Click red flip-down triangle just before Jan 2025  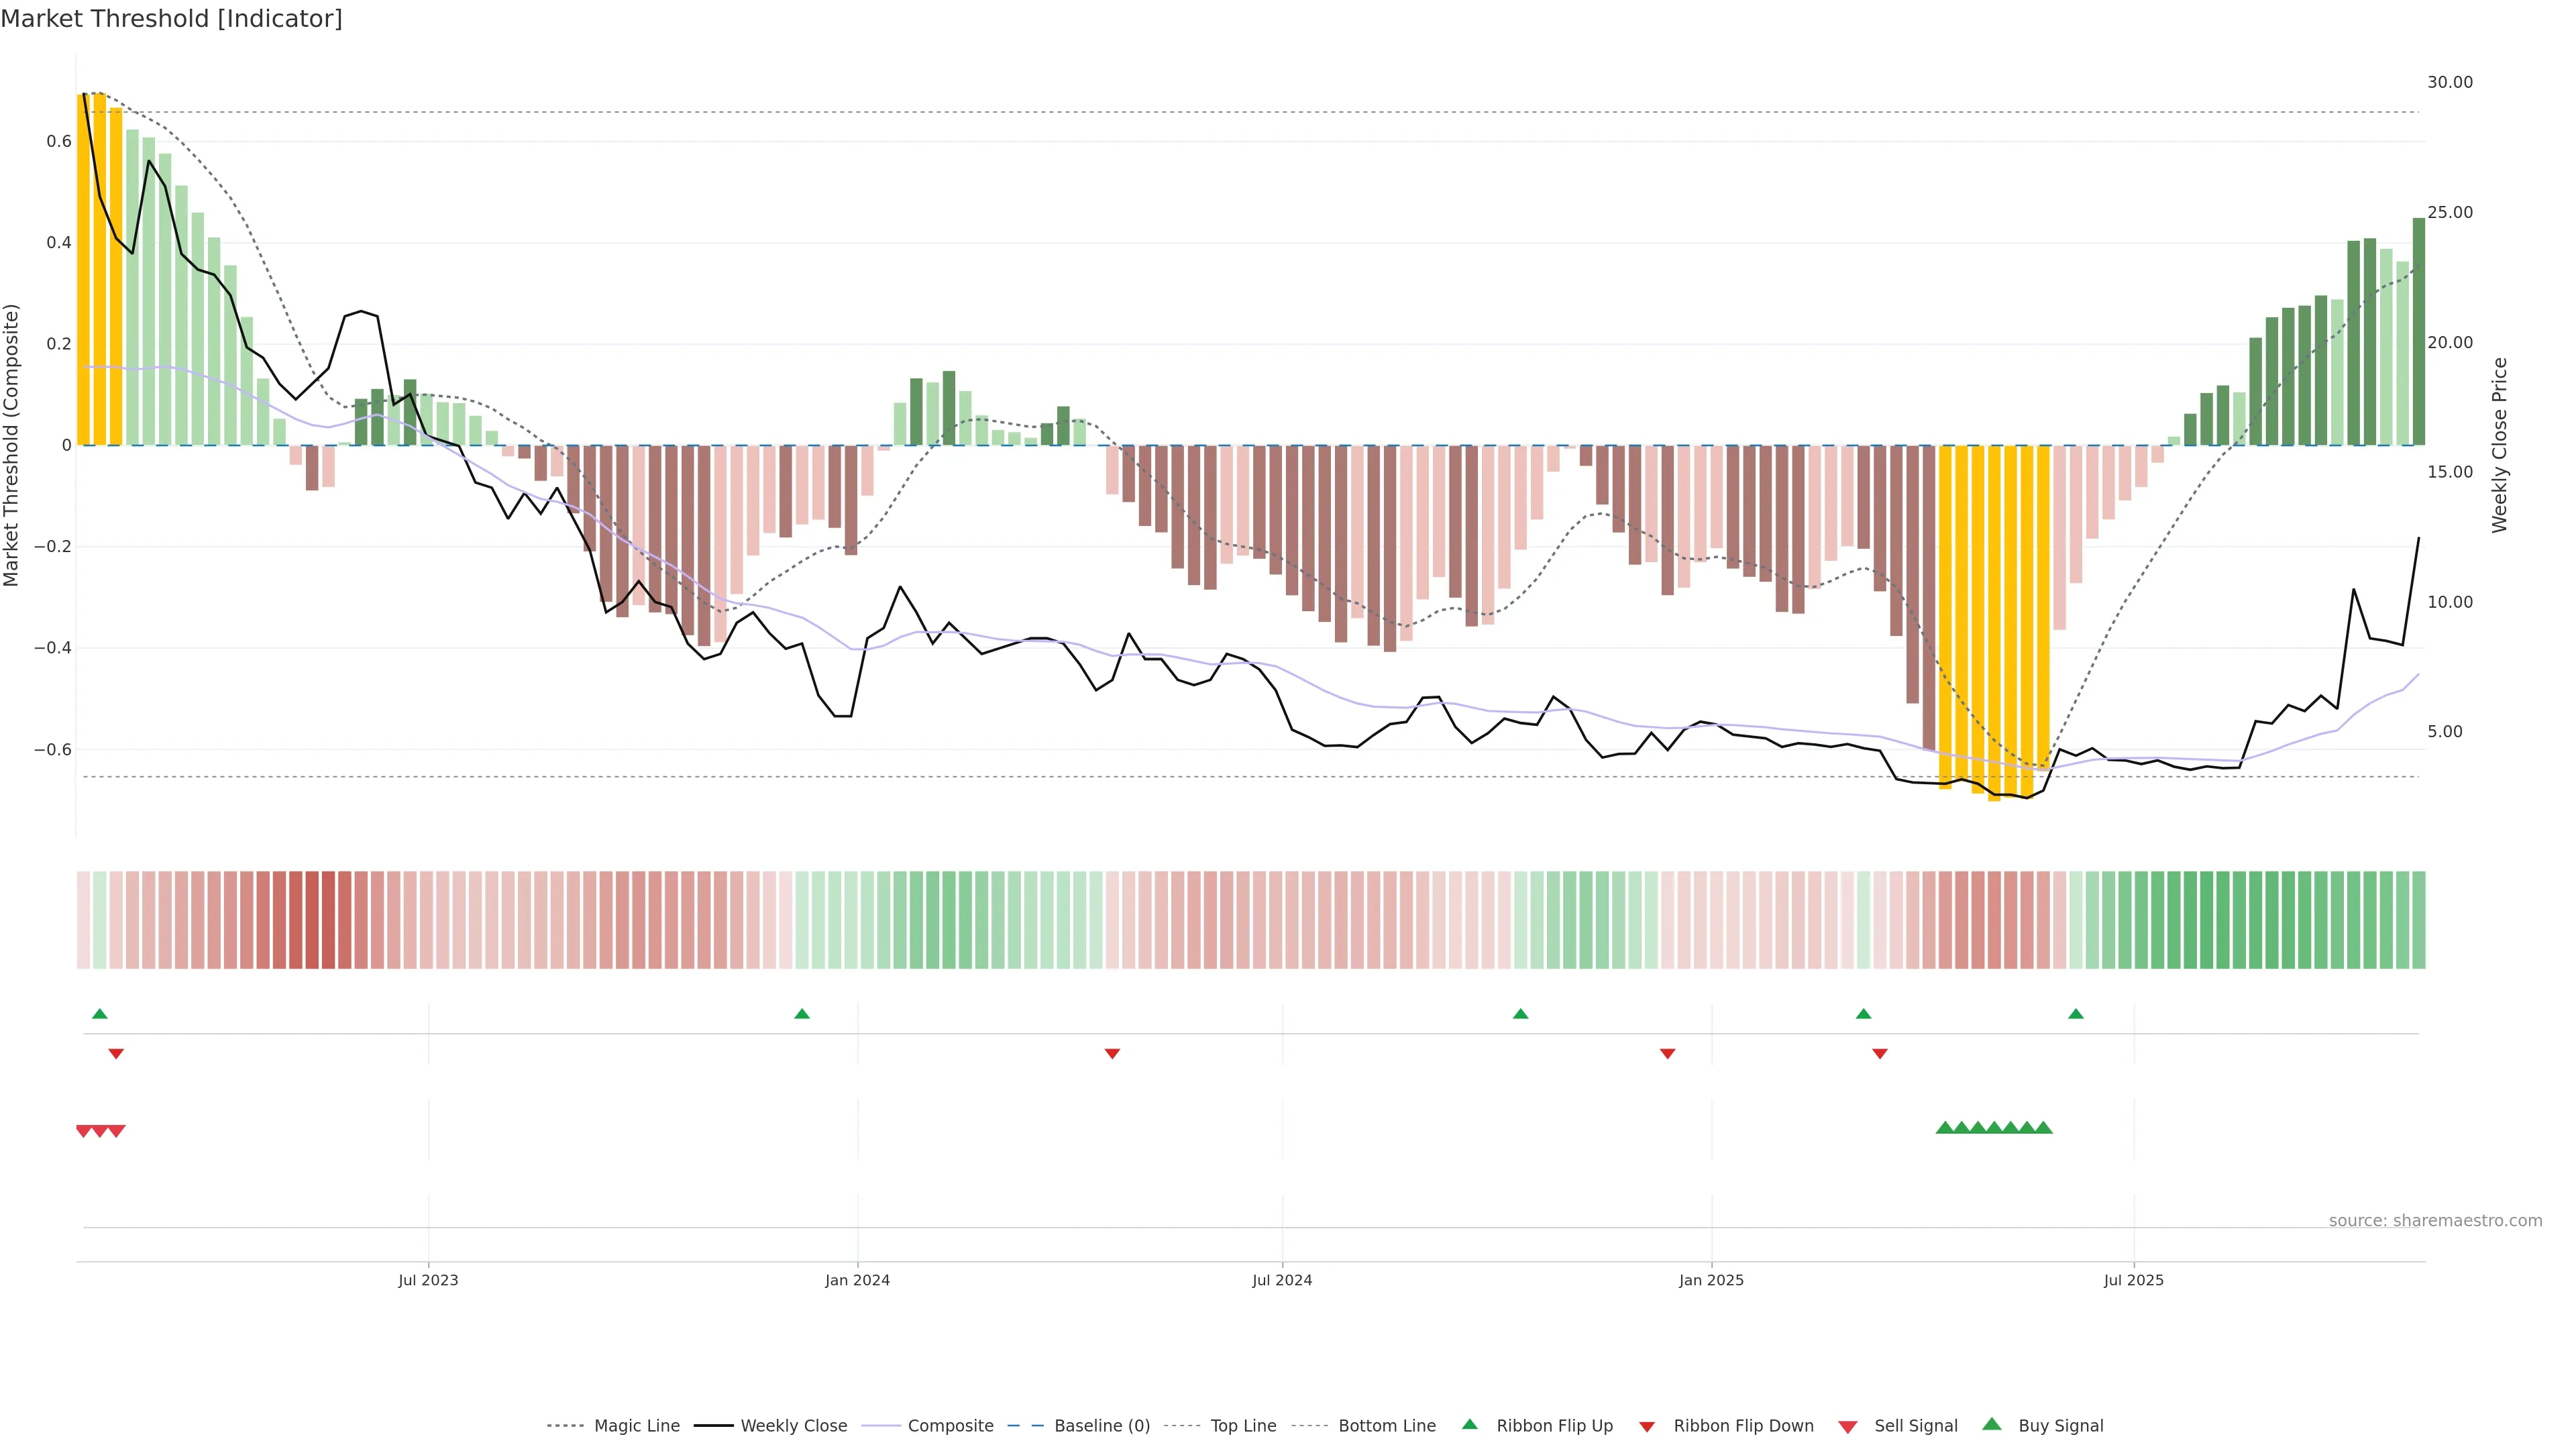click(1667, 1053)
